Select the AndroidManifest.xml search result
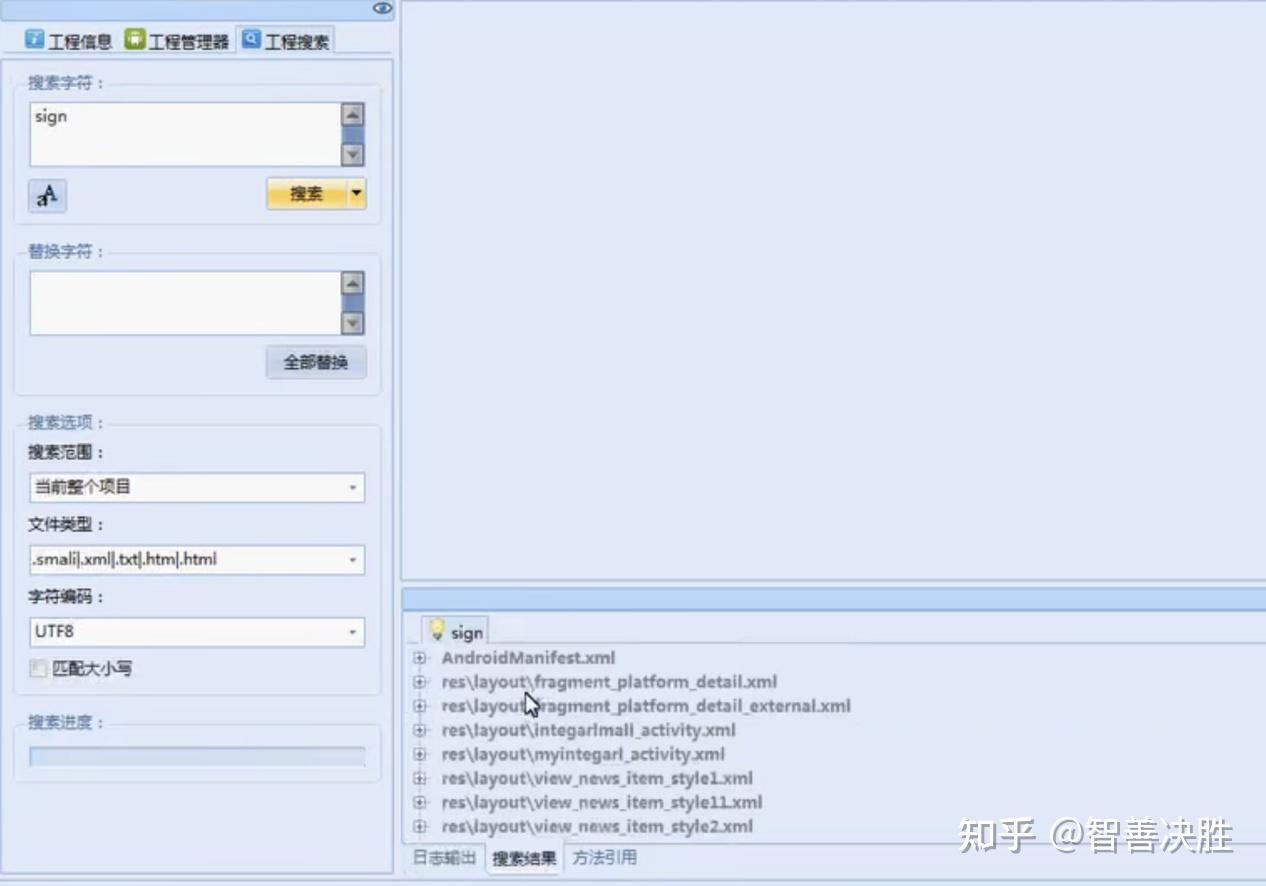Viewport: 1266px width, 886px height. pyautogui.click(x=528, y=658)
